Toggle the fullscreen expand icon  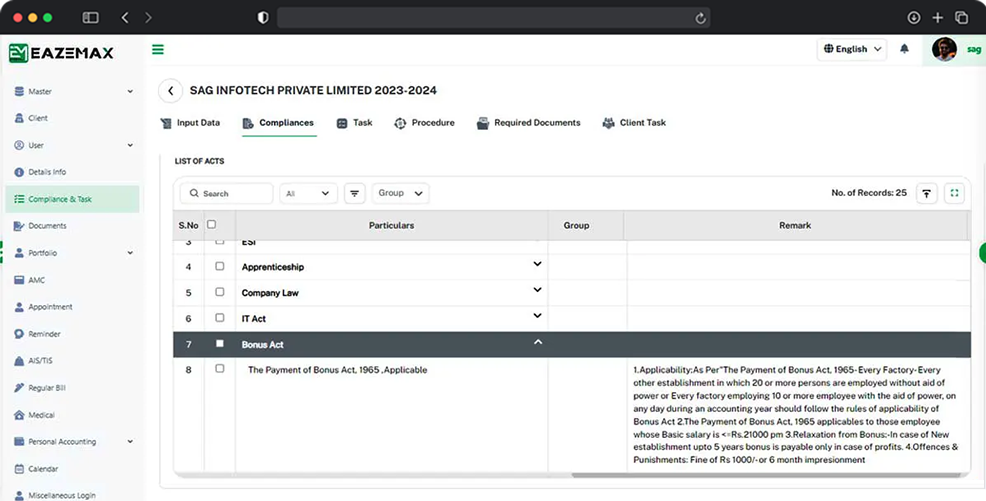pyautogui.click(x=954, y=193)
